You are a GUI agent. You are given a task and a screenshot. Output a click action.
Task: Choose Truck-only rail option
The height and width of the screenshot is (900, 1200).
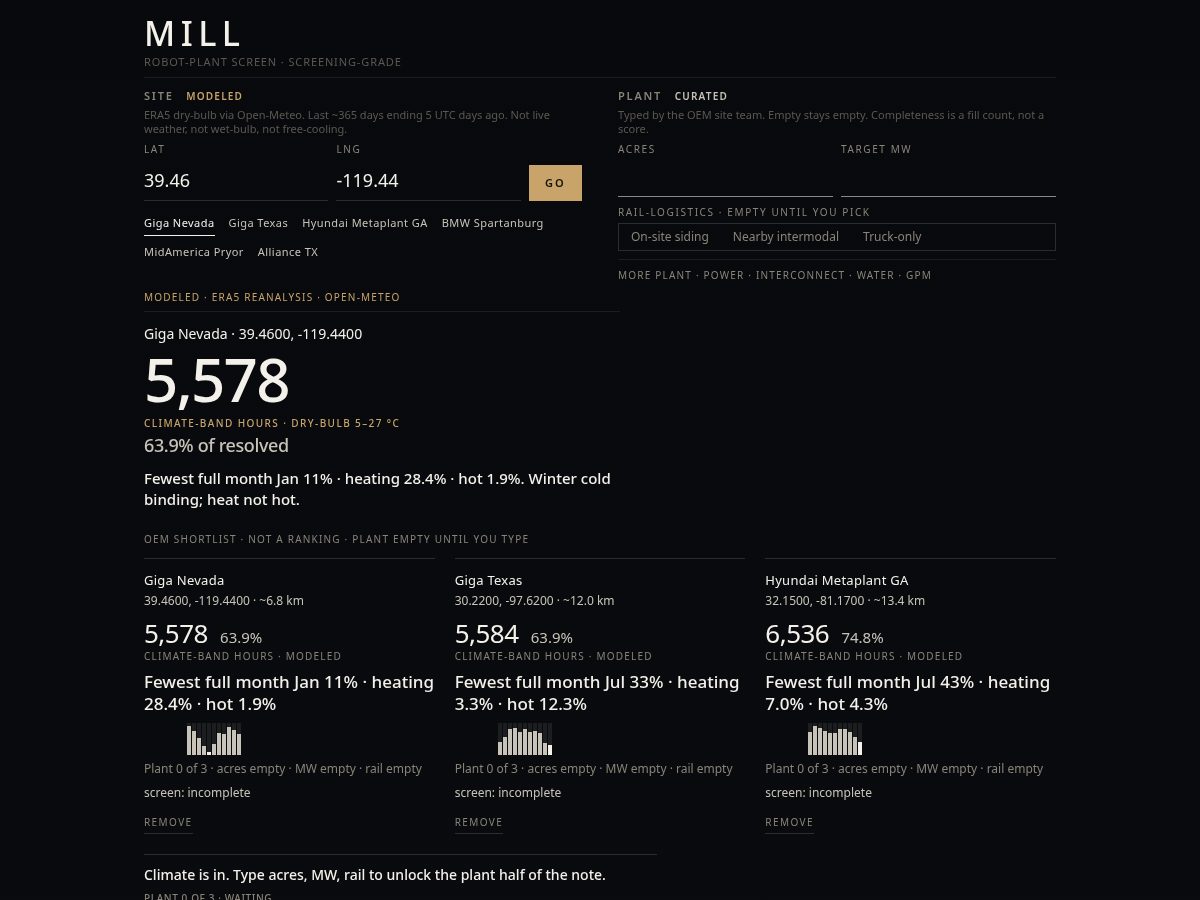(892, 237)
